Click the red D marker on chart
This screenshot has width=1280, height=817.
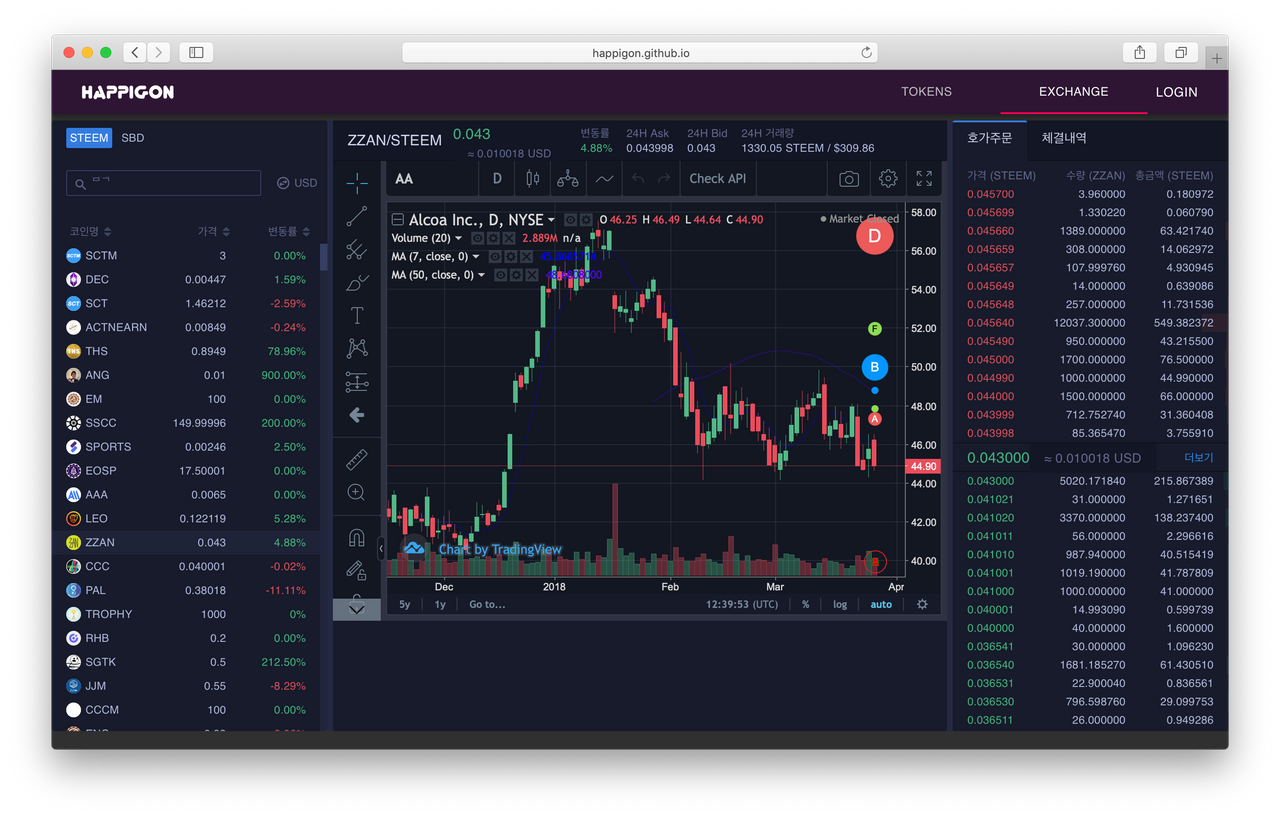(875, 236)
